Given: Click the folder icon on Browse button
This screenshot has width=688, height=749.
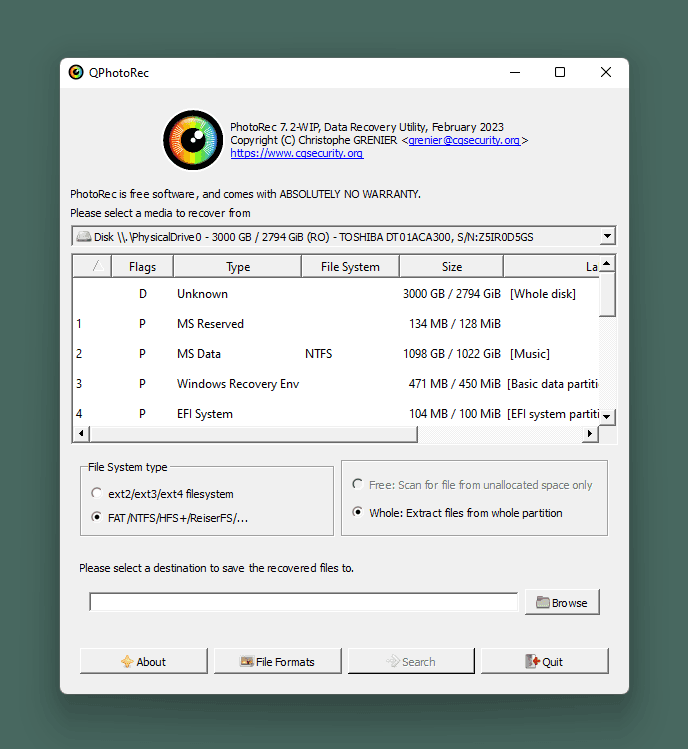Looking at the screenshot, I should click(x=542, y=602).
